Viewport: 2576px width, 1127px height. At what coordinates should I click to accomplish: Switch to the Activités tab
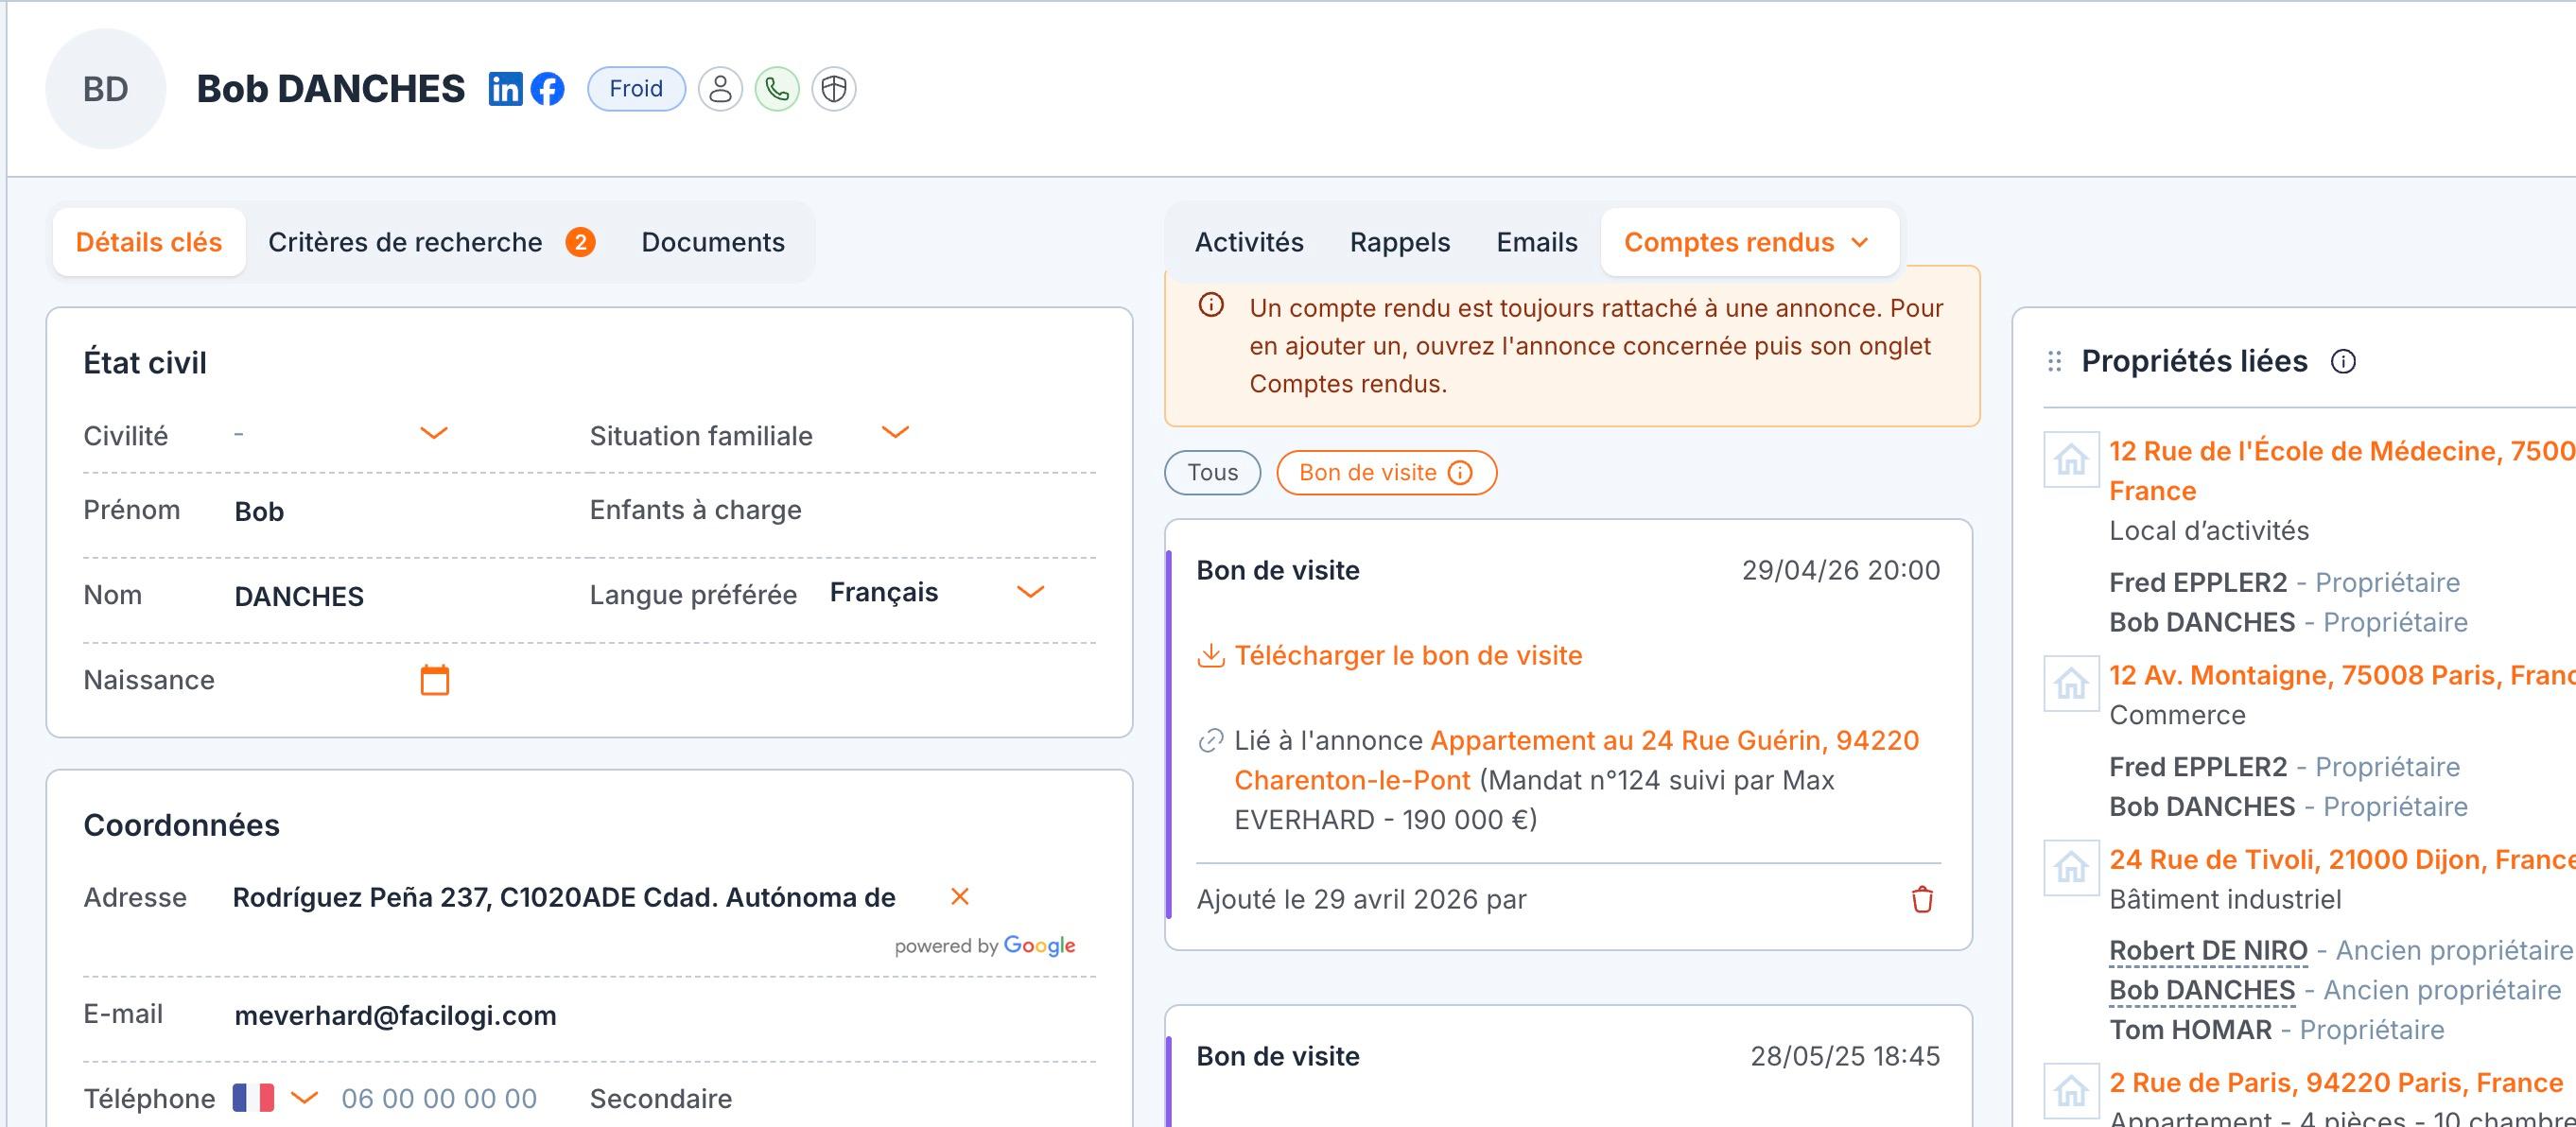1249,242
